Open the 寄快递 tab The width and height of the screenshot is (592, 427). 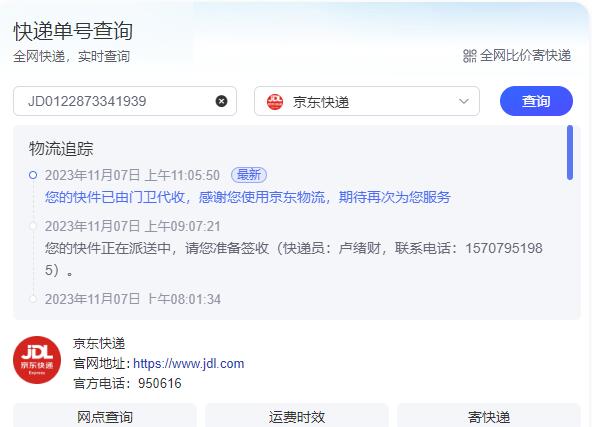tap(489, 416)
